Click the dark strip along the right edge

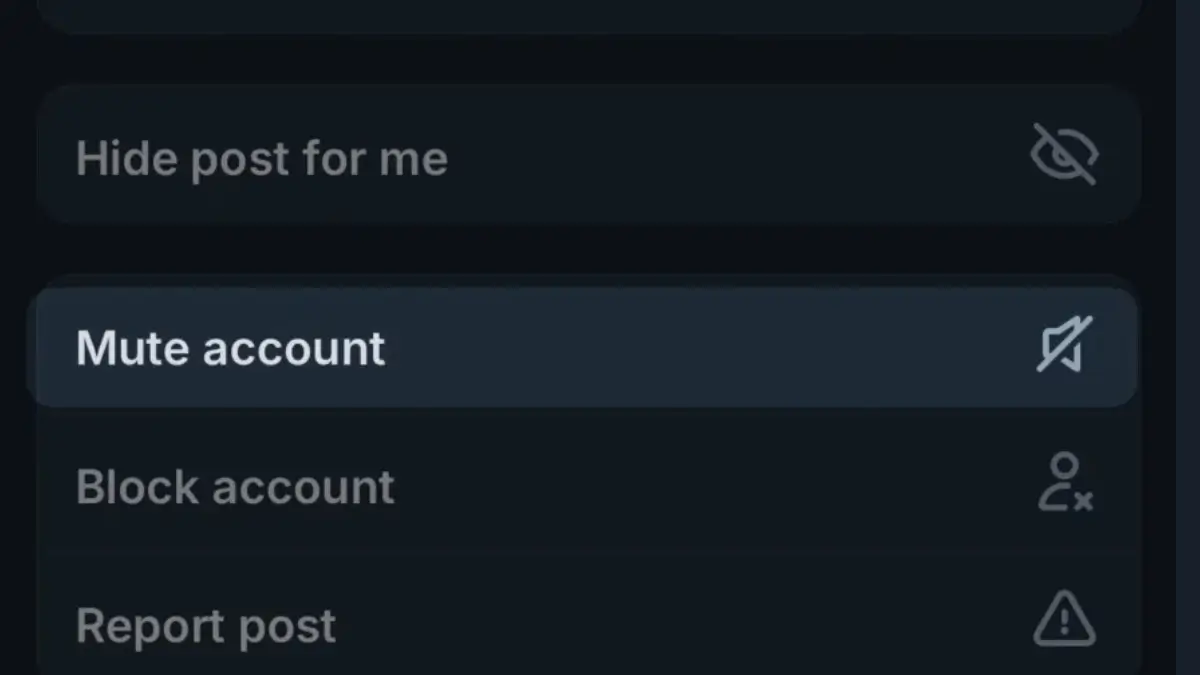click(1187, 340)
